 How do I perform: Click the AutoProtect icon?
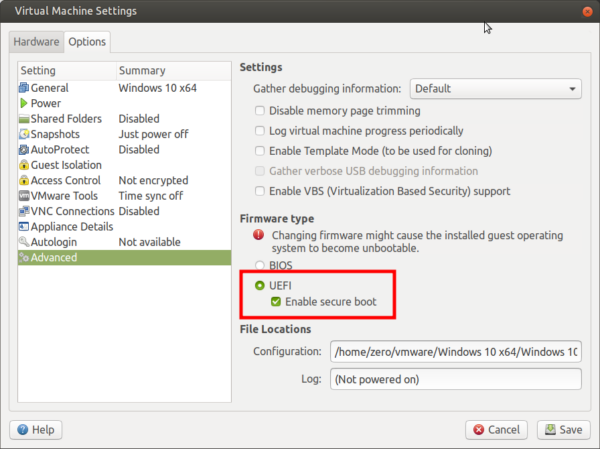(24, 149)
